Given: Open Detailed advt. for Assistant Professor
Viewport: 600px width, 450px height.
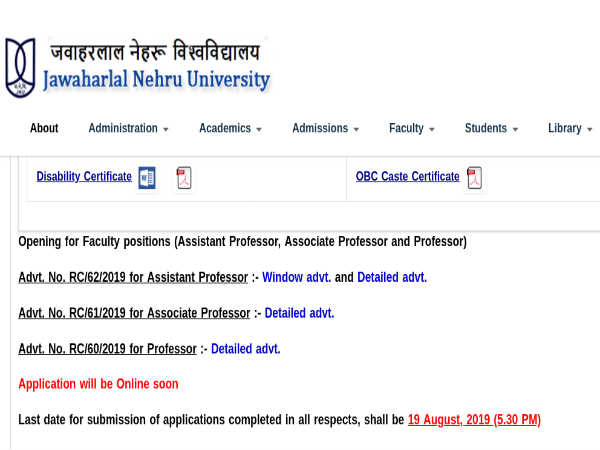Looking at the screenshot, I should pyautogui.click(x=392, y=277).
